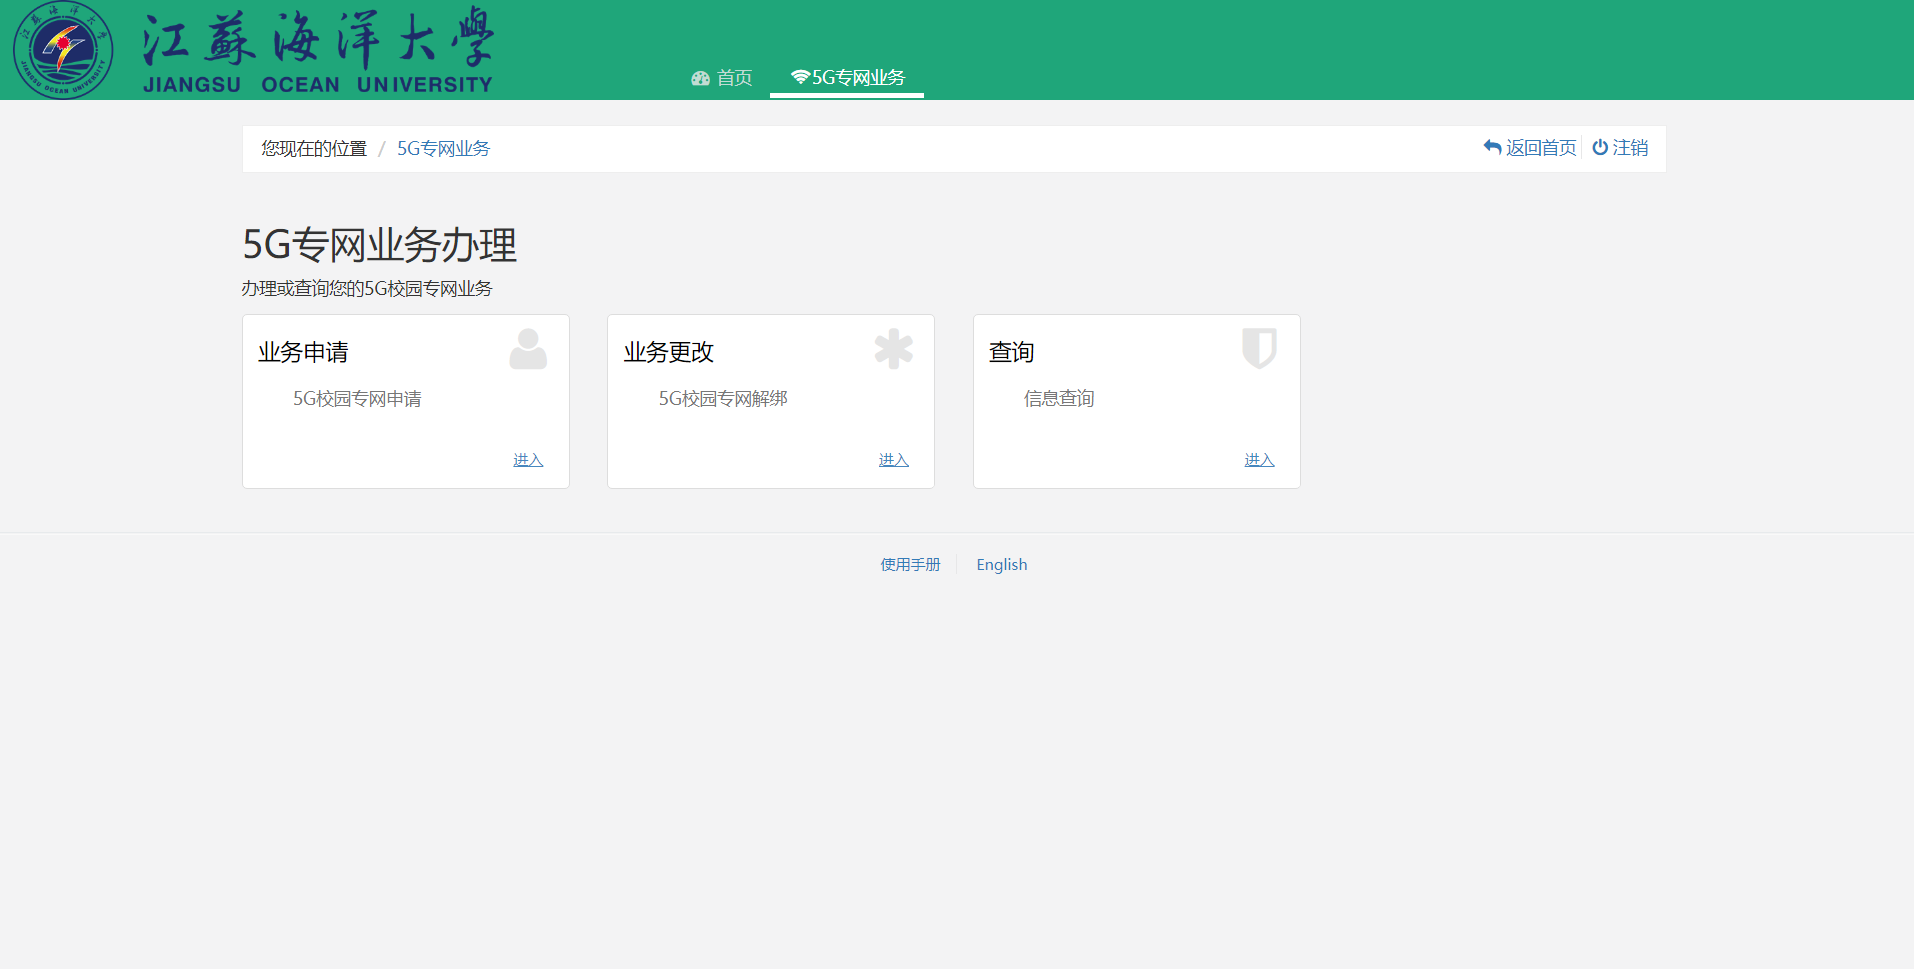Click the 业务申请 card title
The height and width of the screenshot is (969, 1914).
tap(303, 352)
